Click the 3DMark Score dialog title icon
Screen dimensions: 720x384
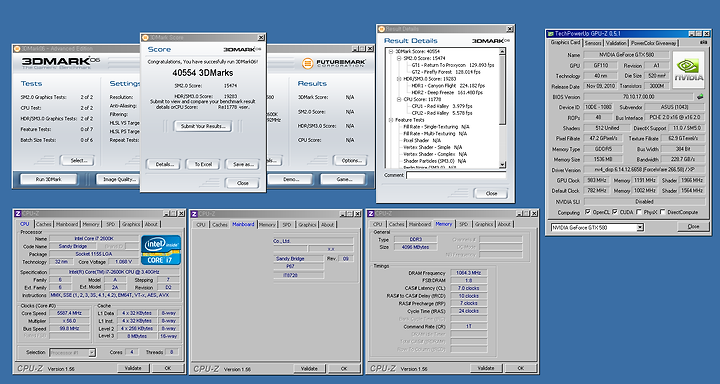click(x=145, y=37)
